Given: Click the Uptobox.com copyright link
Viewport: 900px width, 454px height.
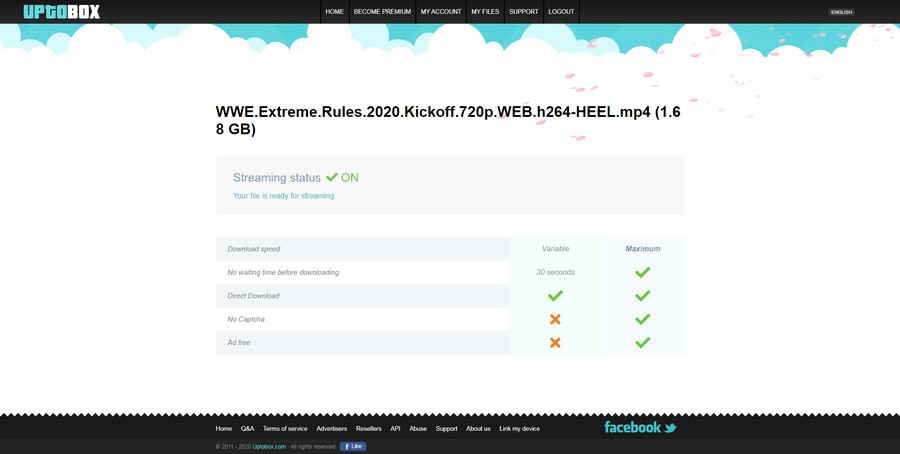Looking at the screenshot, I should pyautogui.click(x=269, y=447).
